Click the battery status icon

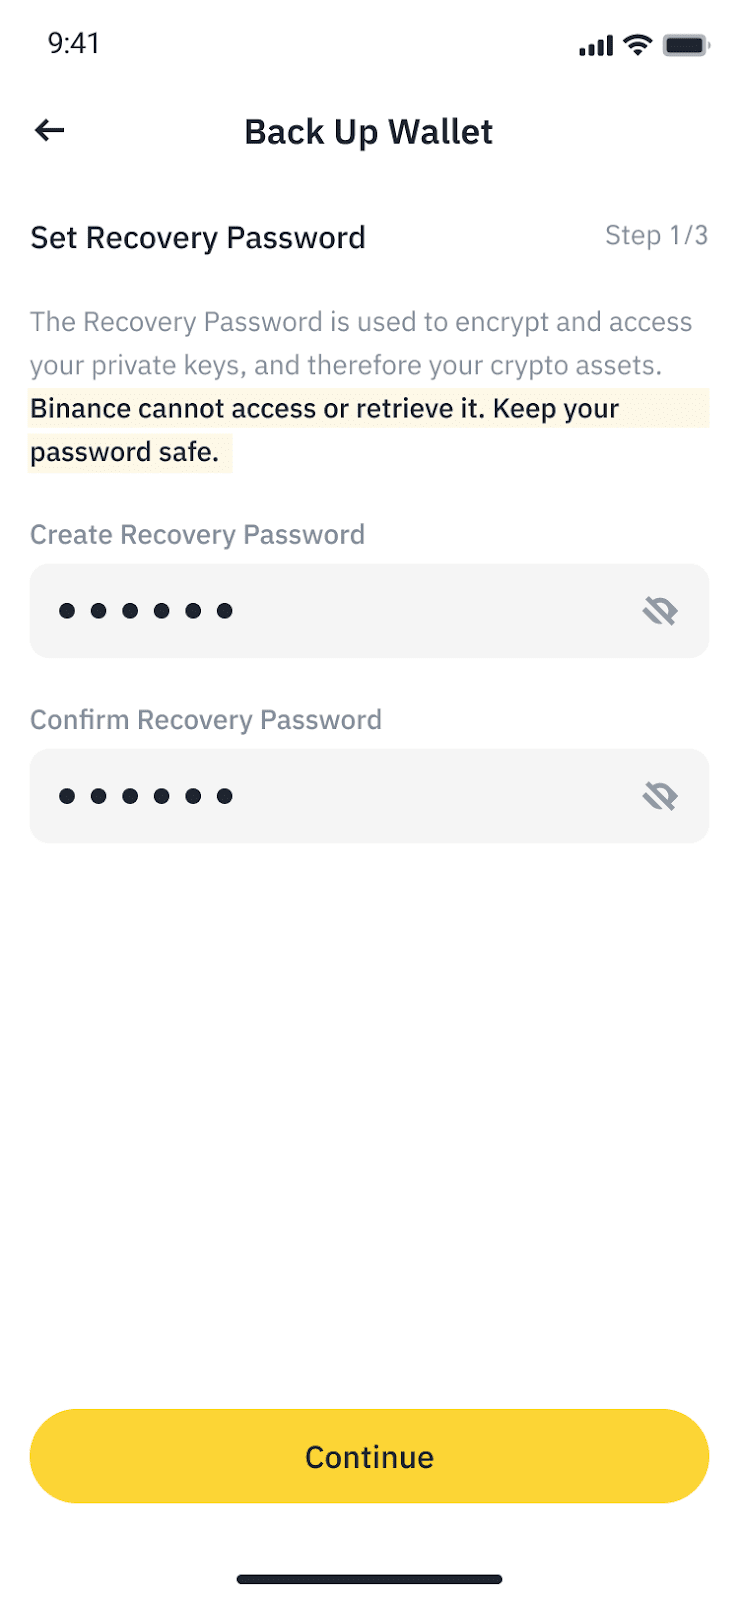(686, 44)
